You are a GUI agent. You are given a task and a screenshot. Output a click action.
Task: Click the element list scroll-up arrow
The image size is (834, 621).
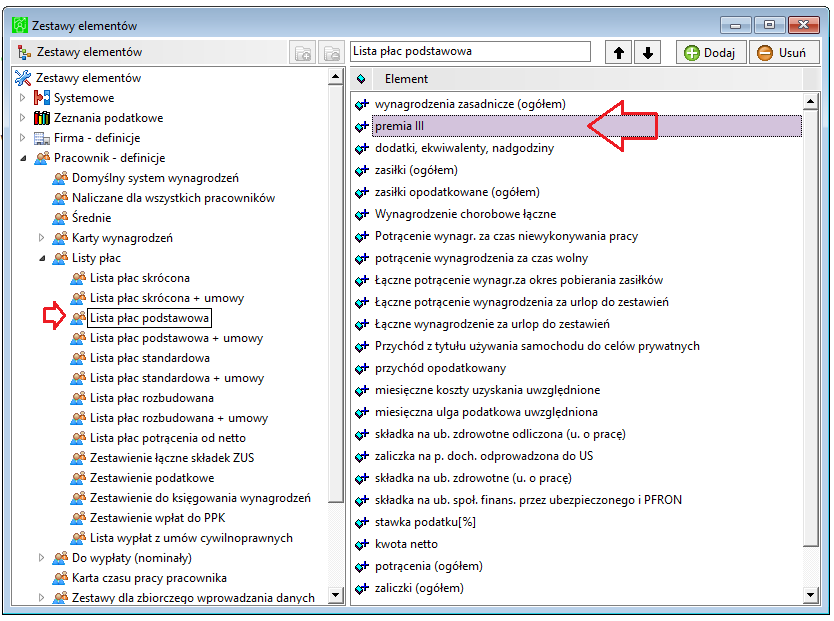(810, 101)
